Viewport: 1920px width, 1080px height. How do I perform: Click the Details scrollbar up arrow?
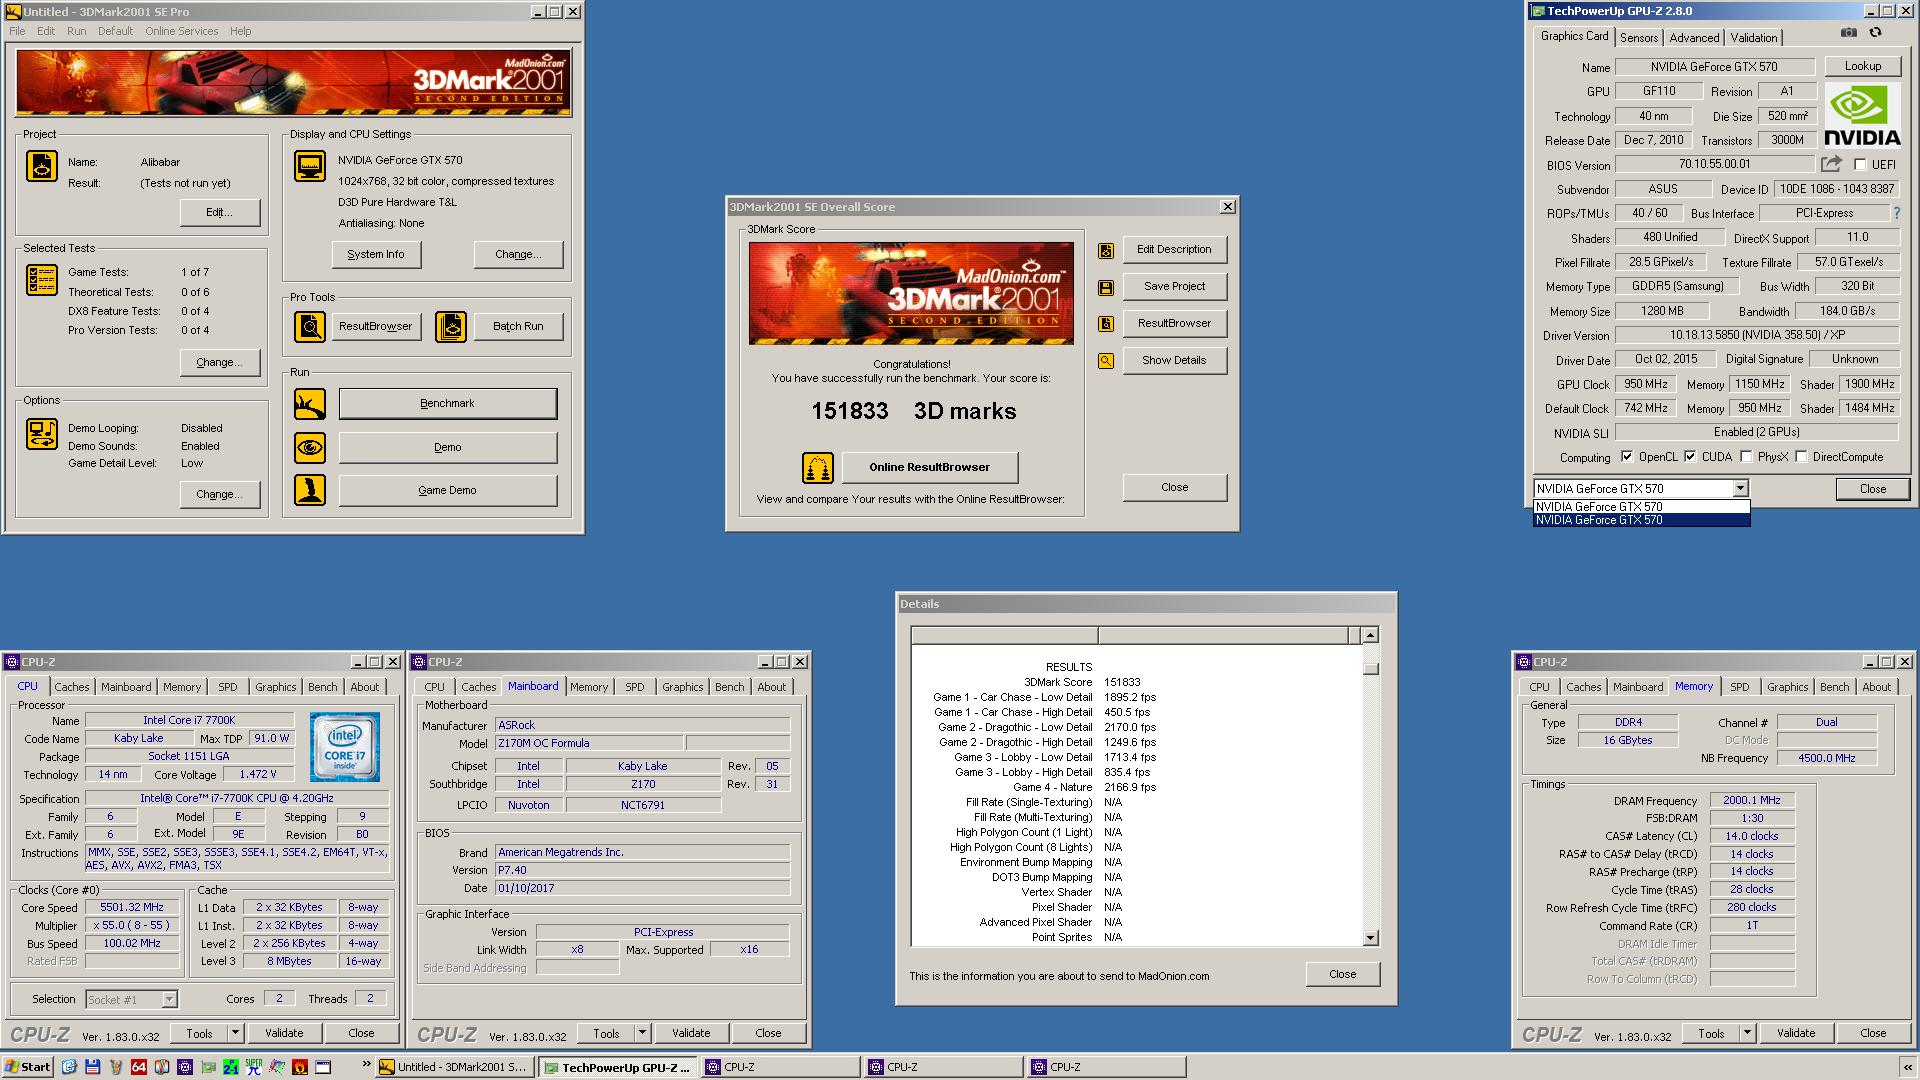point(1370,635)
